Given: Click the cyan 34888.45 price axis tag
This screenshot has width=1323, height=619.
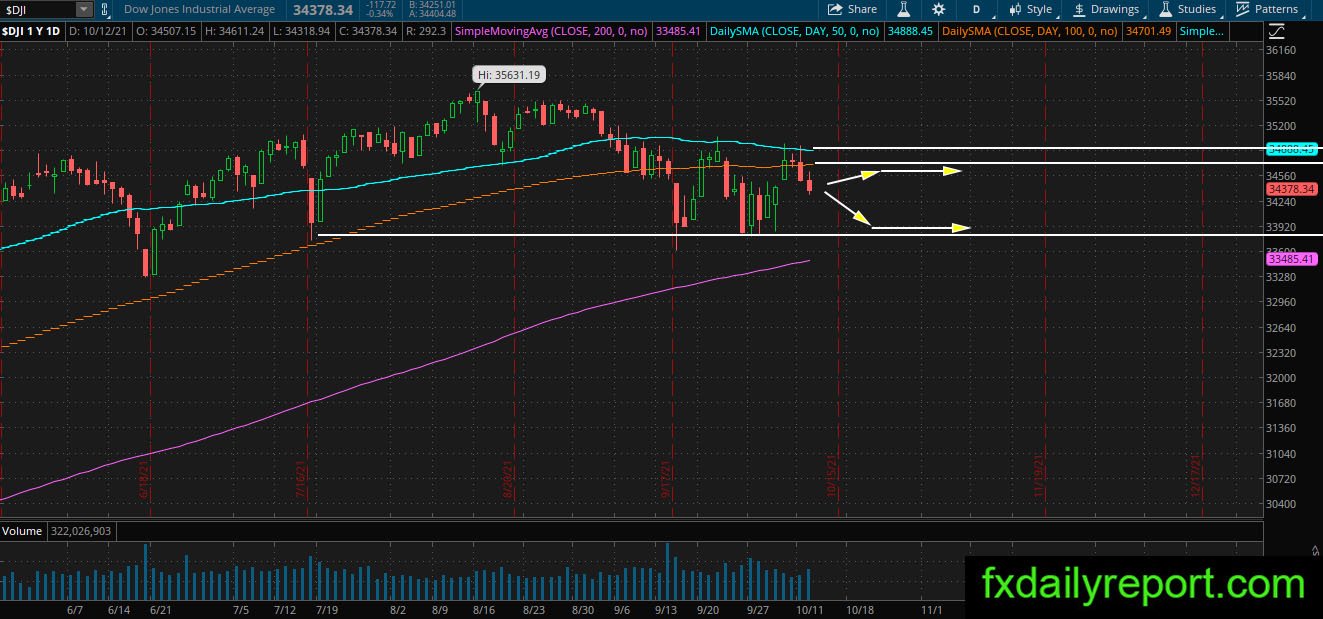Looking at the screenshot, I should (x=1290, y=148).
